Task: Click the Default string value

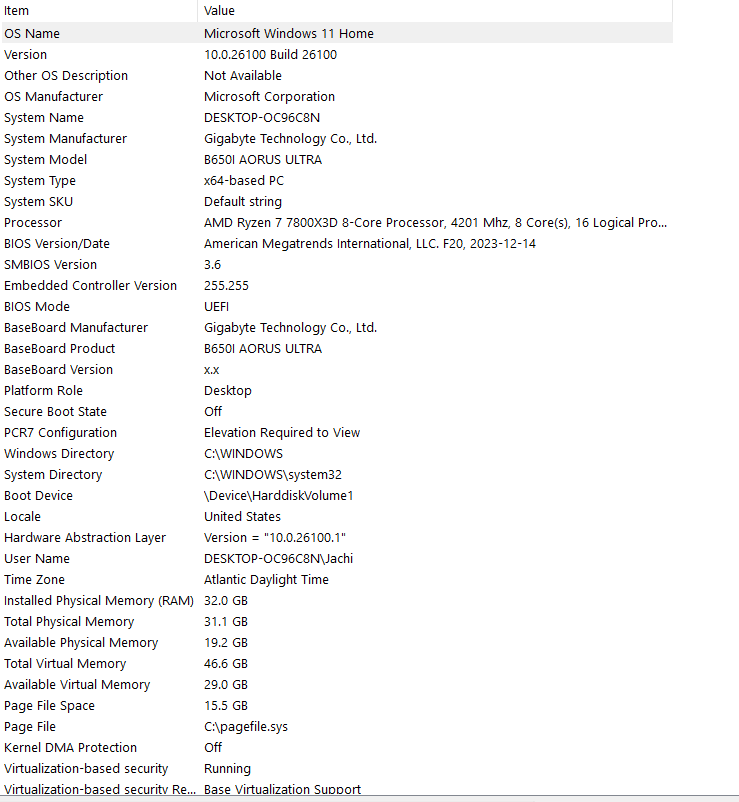Action: pos(242,202)
